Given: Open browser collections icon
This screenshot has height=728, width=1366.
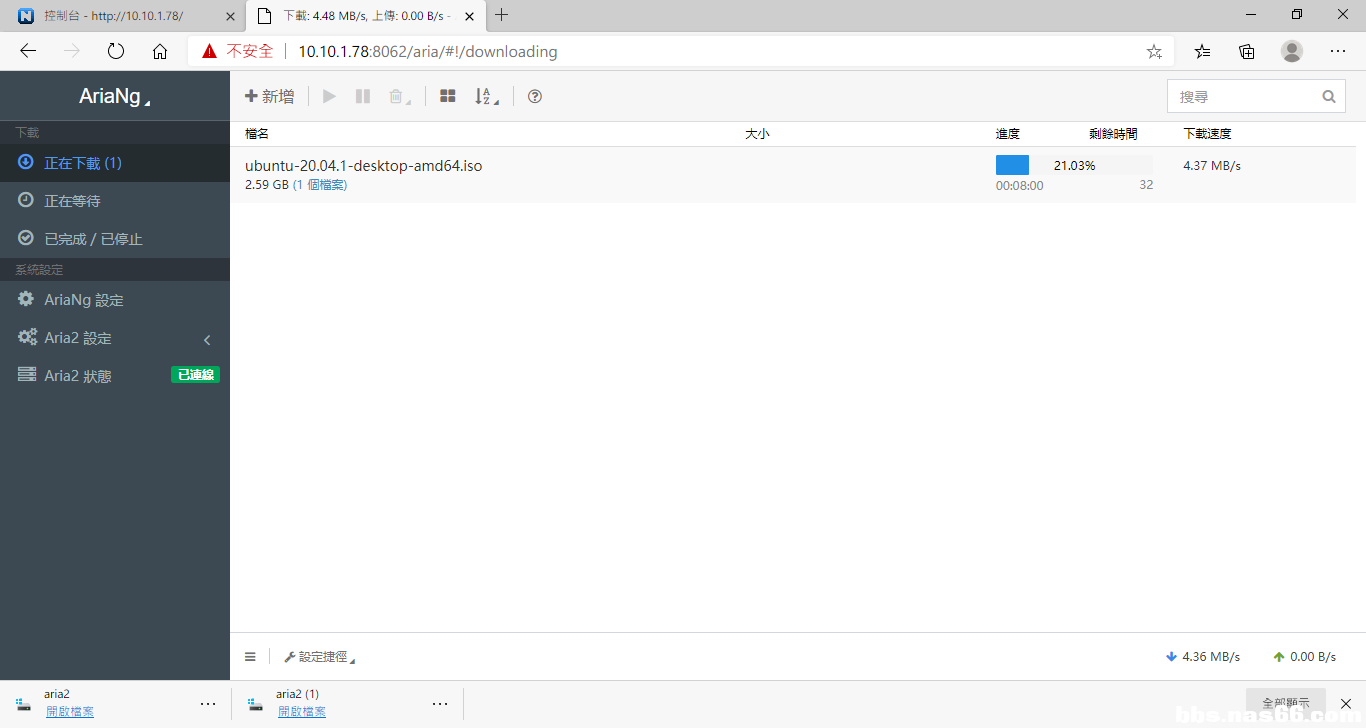Looking at the screenshot, I should 1247,51.
